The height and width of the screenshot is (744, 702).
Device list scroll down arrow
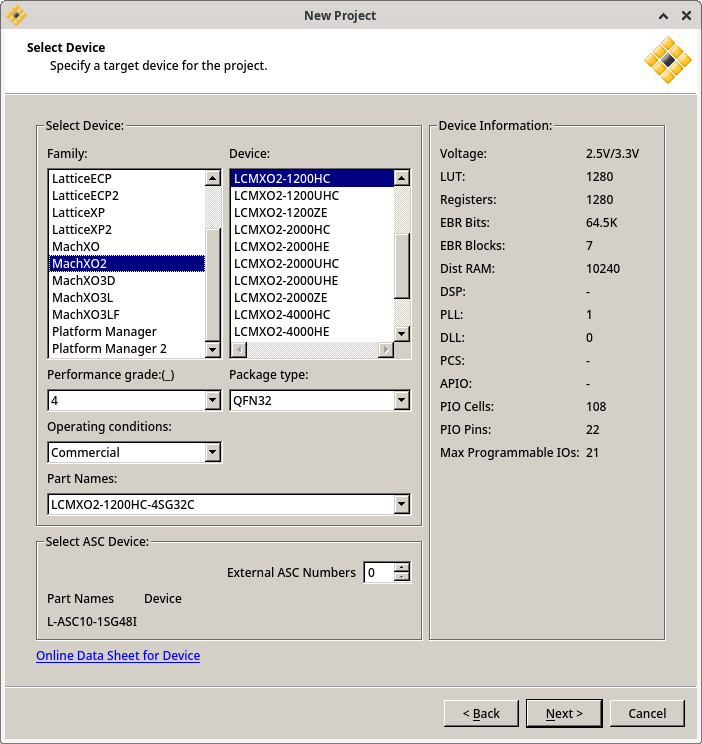click(402, 334)
